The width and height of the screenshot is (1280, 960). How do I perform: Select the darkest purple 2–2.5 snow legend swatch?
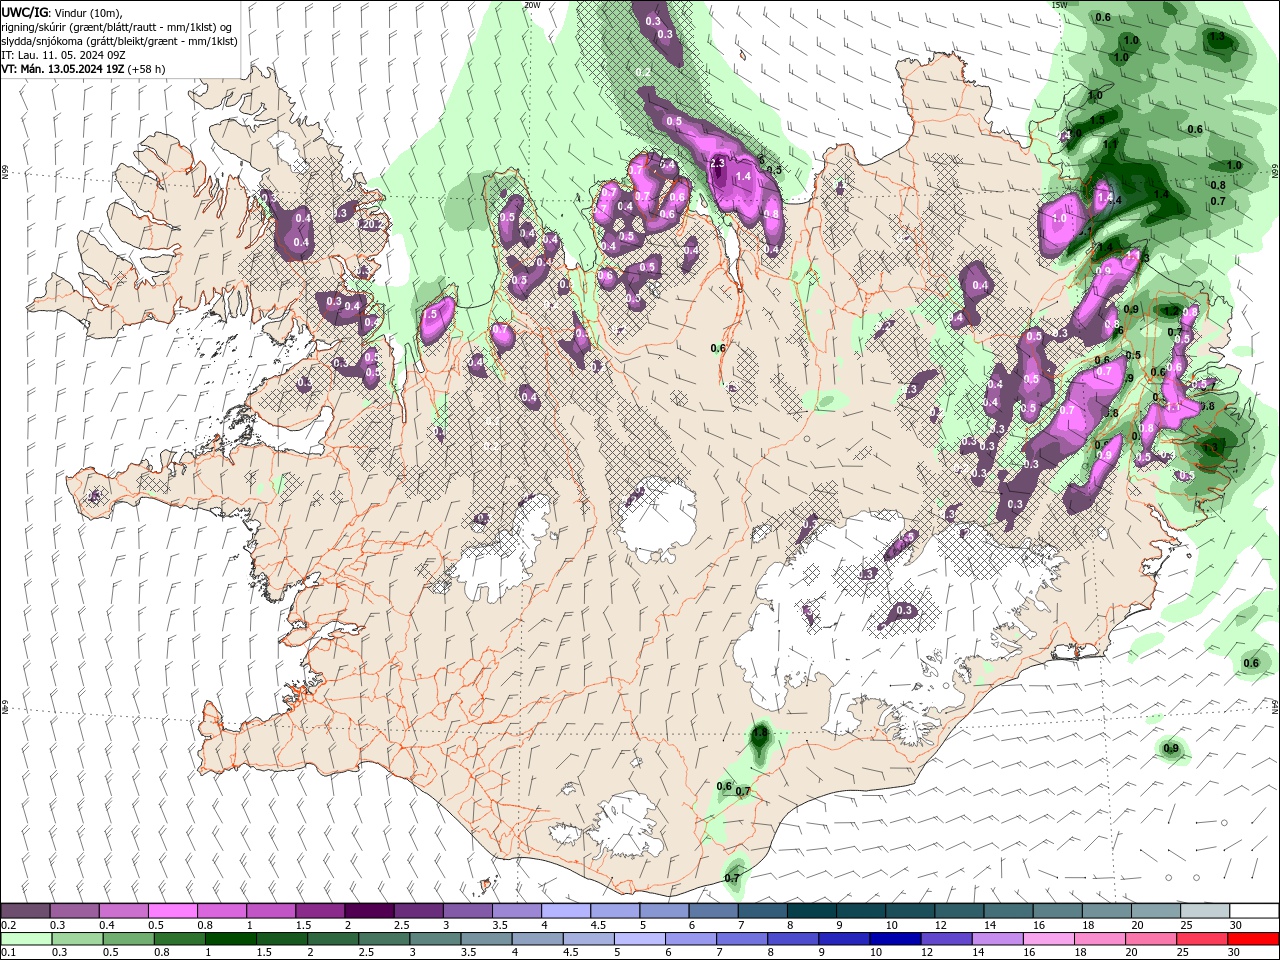click(x=368, y=911)
